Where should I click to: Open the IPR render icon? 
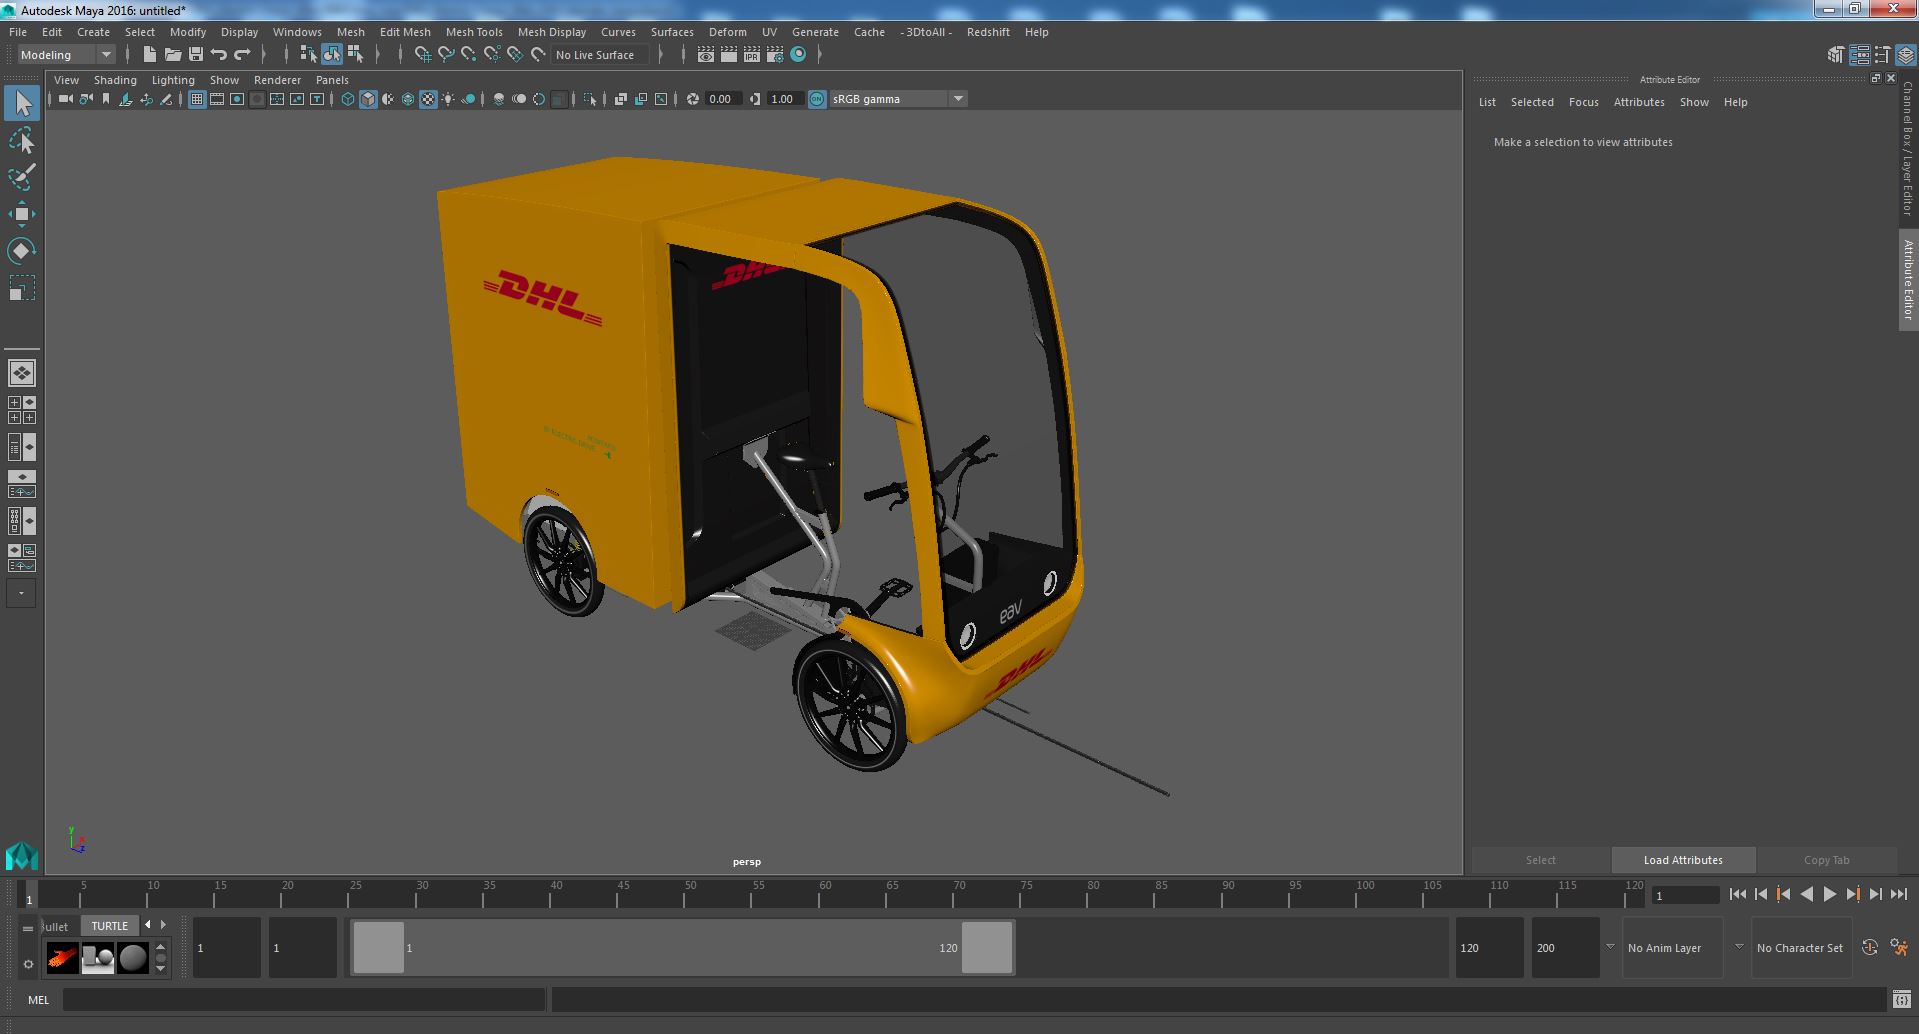point(751,55)
